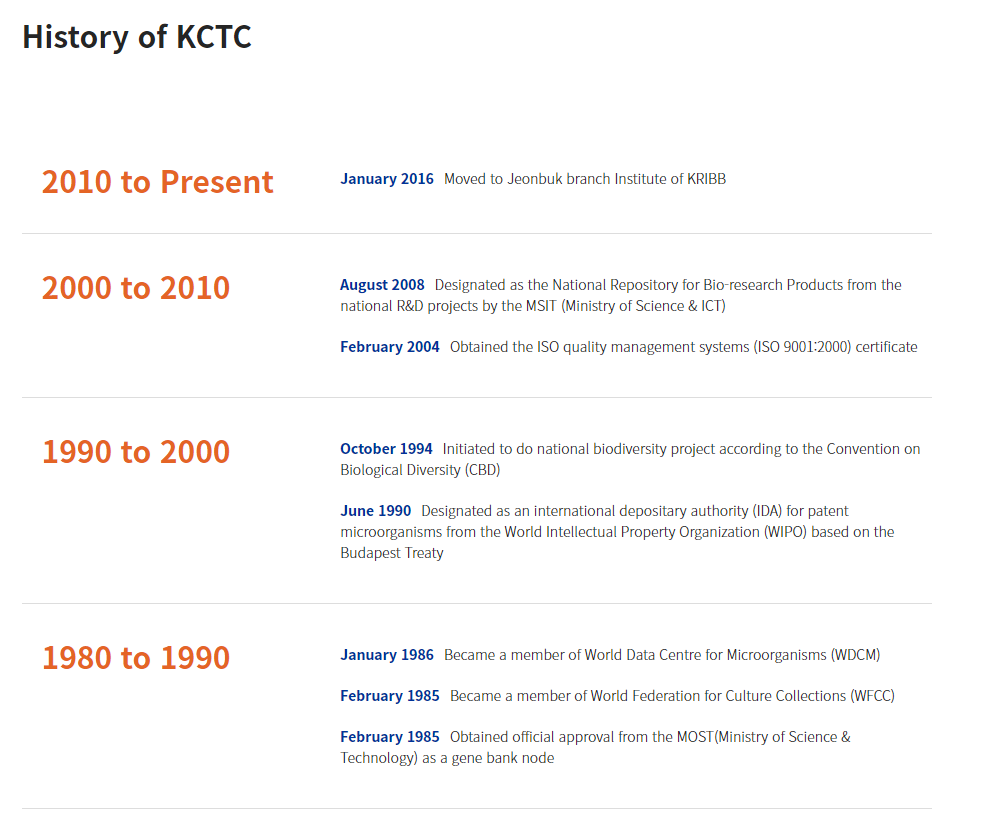This screenshot has height=837, width=994.
Task: Select the 1990 to 2000 period heading
Action: point(136,452)
